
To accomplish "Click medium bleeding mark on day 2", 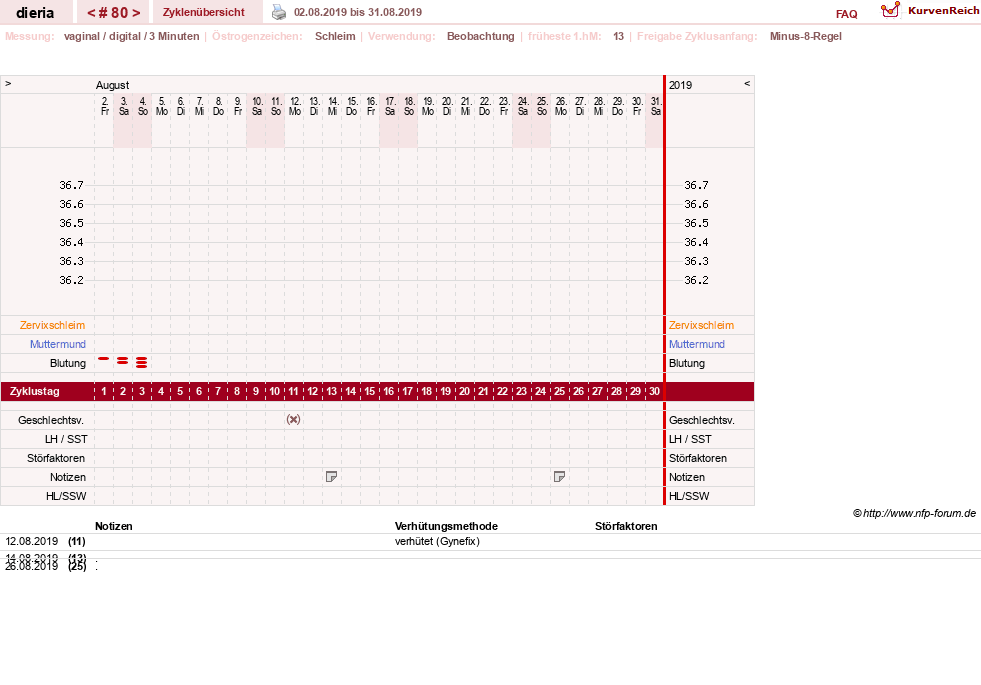I will pos(123,361).
